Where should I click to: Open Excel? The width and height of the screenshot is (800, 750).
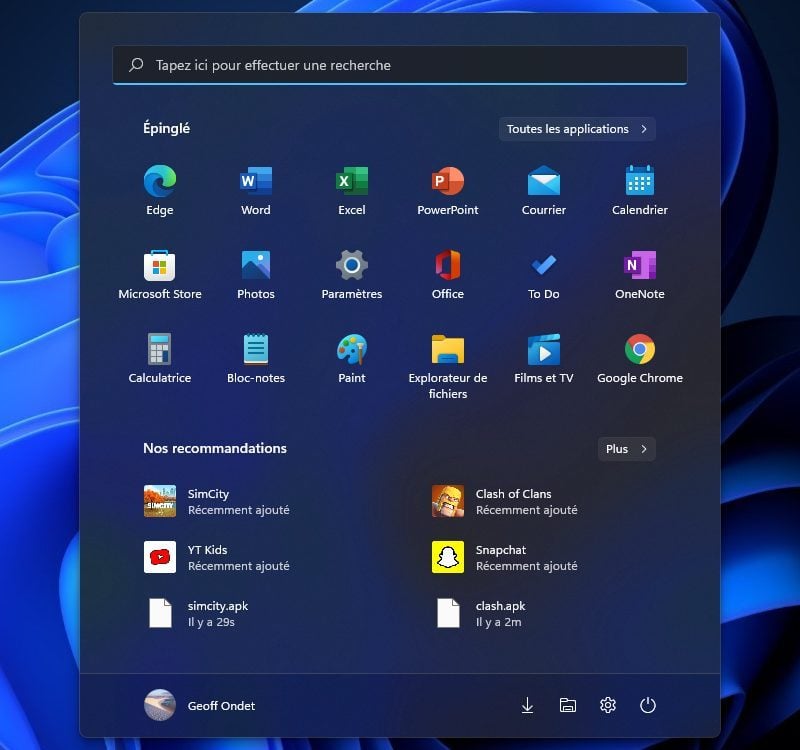(x=352, y=190)
